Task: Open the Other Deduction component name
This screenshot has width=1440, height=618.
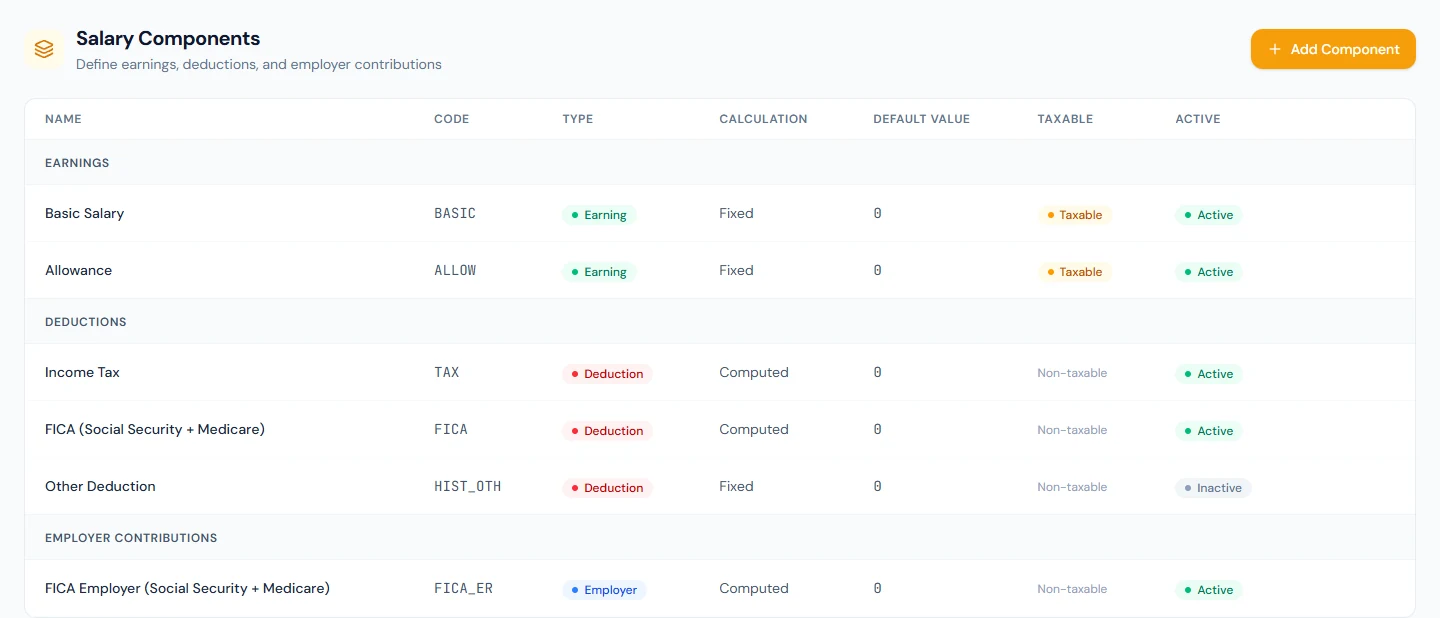Action: pos(100,486)
